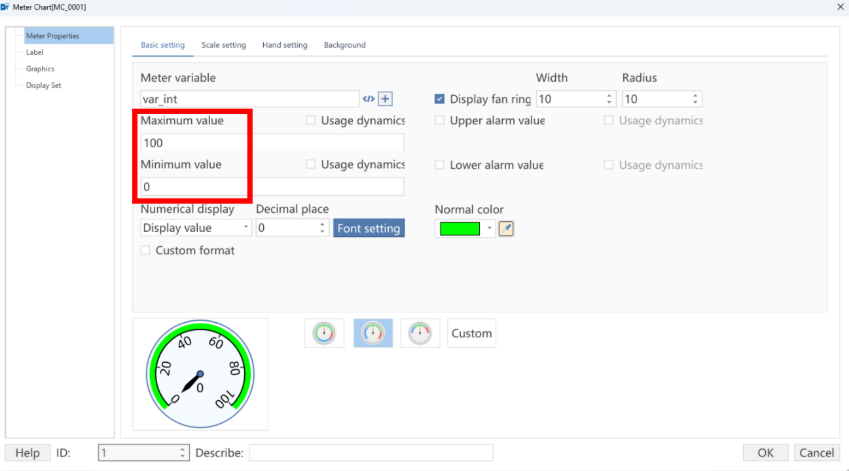Click the Describe input field
Image resolution: width=849 pixels, height=471 pixels.
(371, 453)
